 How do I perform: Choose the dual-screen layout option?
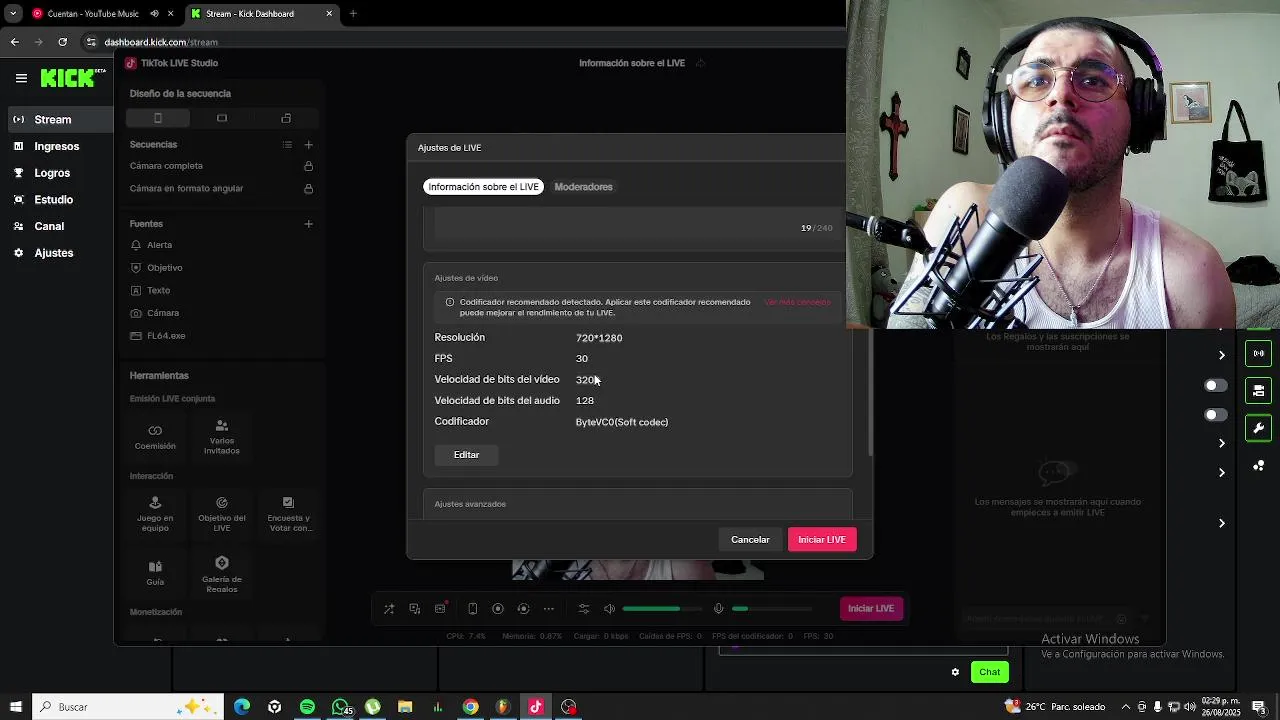coord(286,118)
